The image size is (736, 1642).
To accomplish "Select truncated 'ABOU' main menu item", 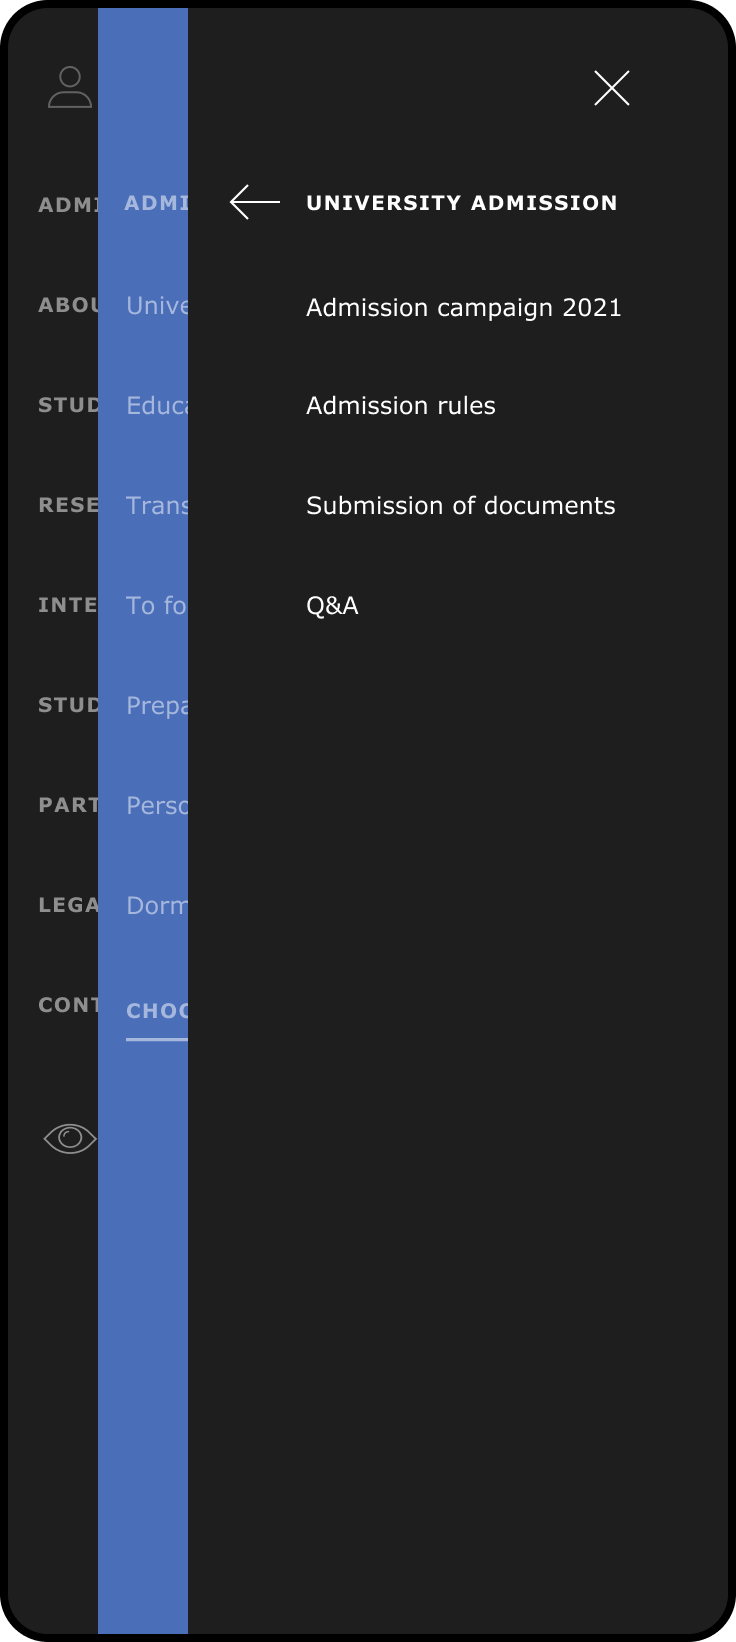I will (68, 305).
